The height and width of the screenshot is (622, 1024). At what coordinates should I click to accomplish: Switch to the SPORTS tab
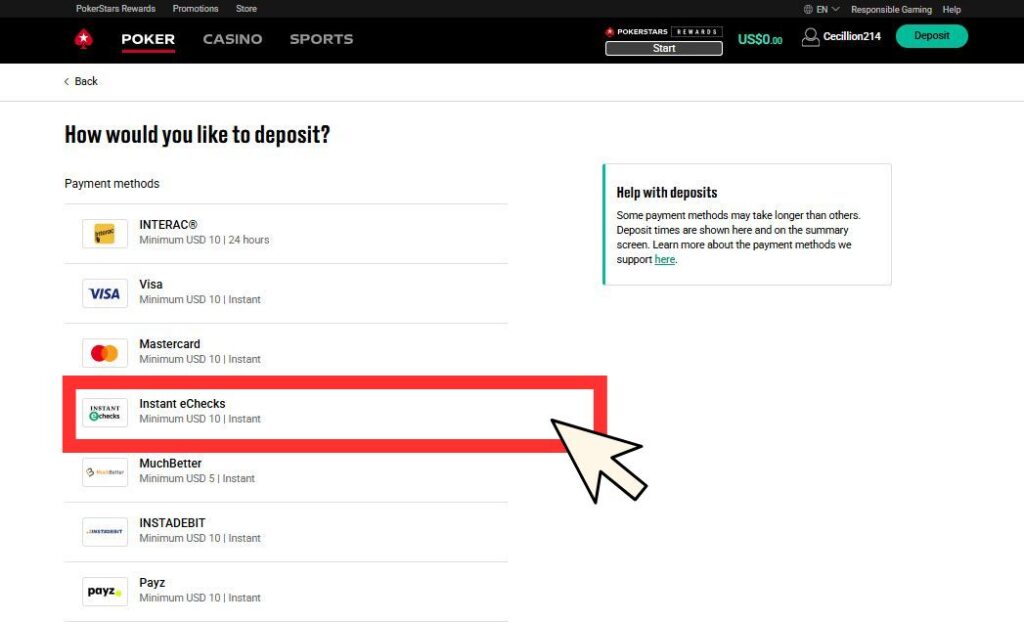tap(321, 39)
